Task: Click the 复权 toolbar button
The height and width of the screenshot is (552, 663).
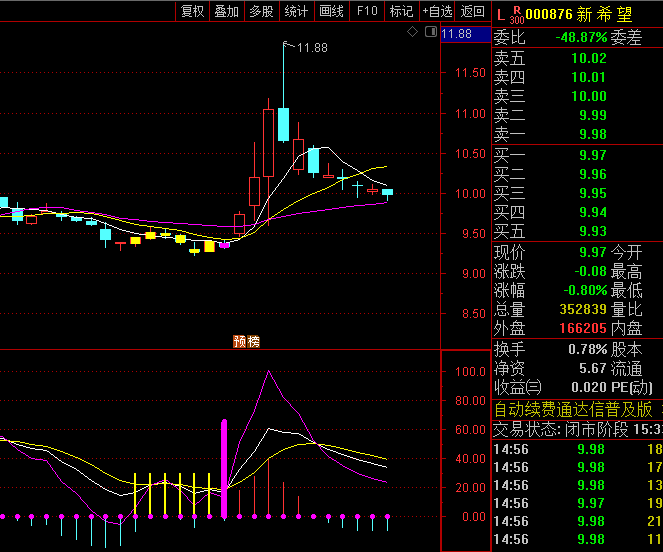Action: [192, 11]
